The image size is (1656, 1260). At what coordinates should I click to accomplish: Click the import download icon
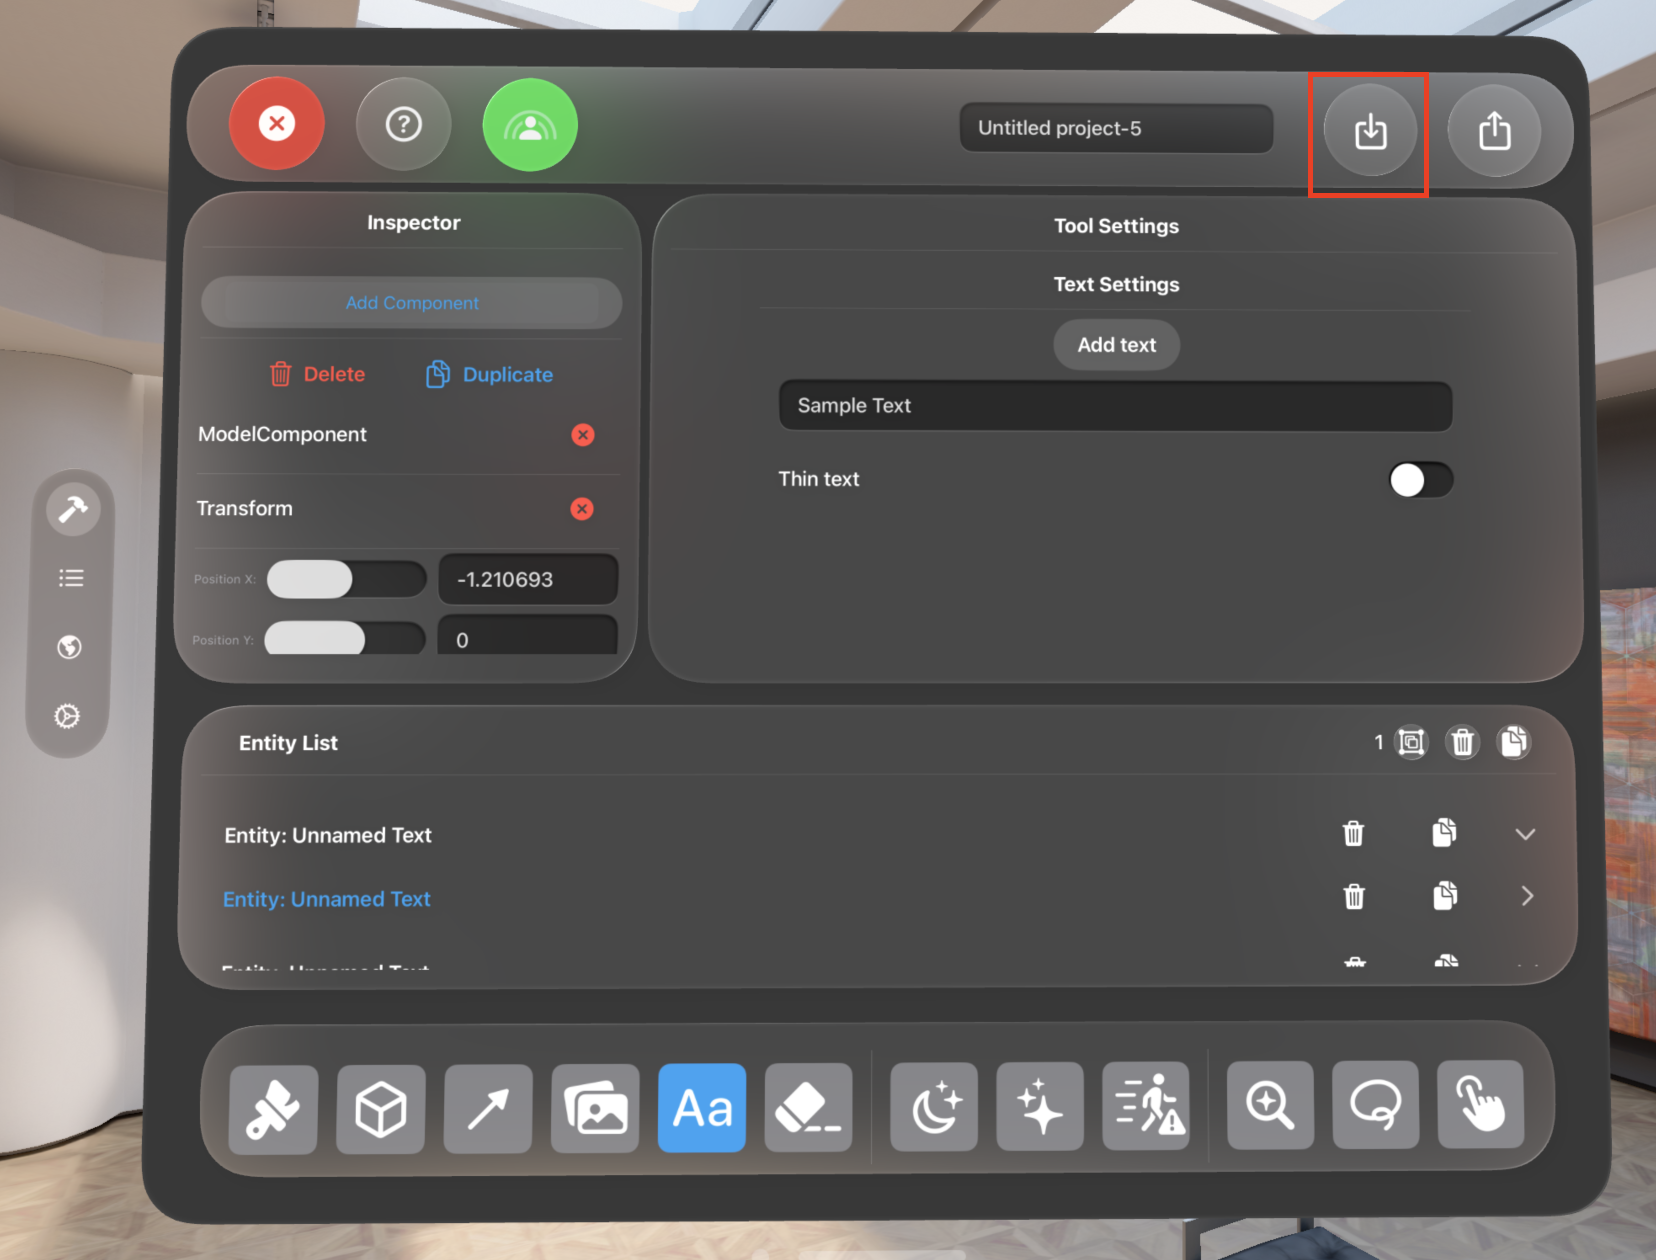pos(1370,131)
